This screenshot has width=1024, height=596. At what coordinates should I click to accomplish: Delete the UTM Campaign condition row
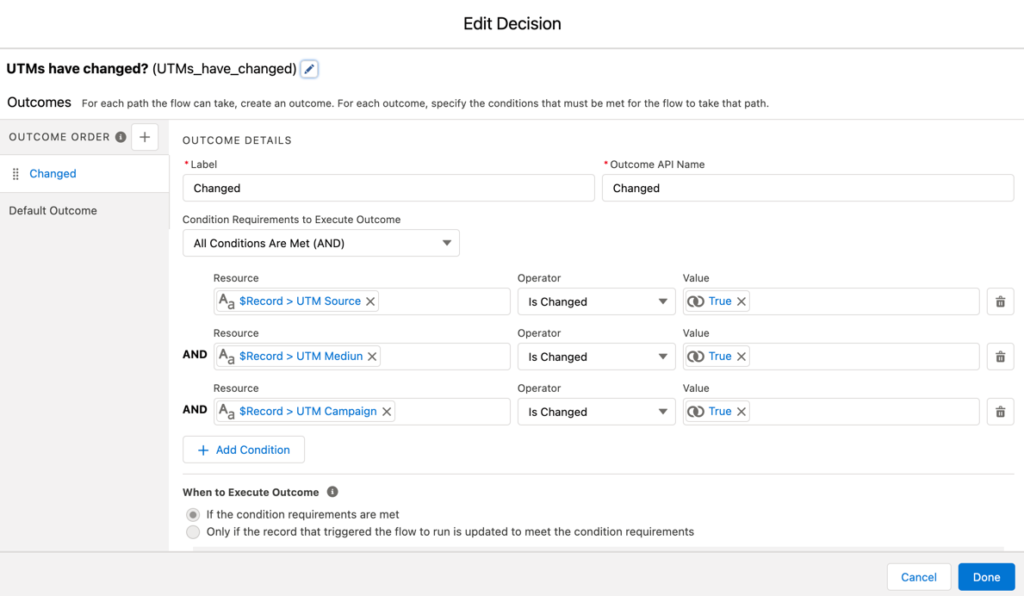1000,411
